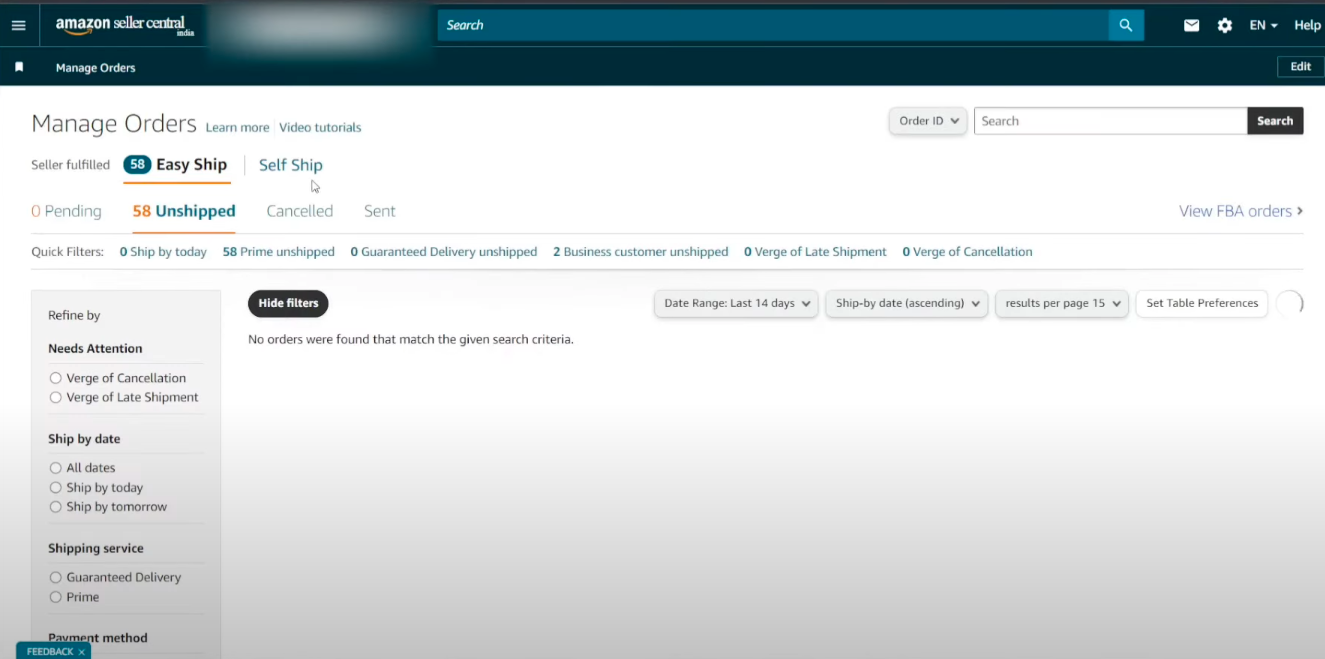Click the Shipping service filter heading

tap(96, 549)
